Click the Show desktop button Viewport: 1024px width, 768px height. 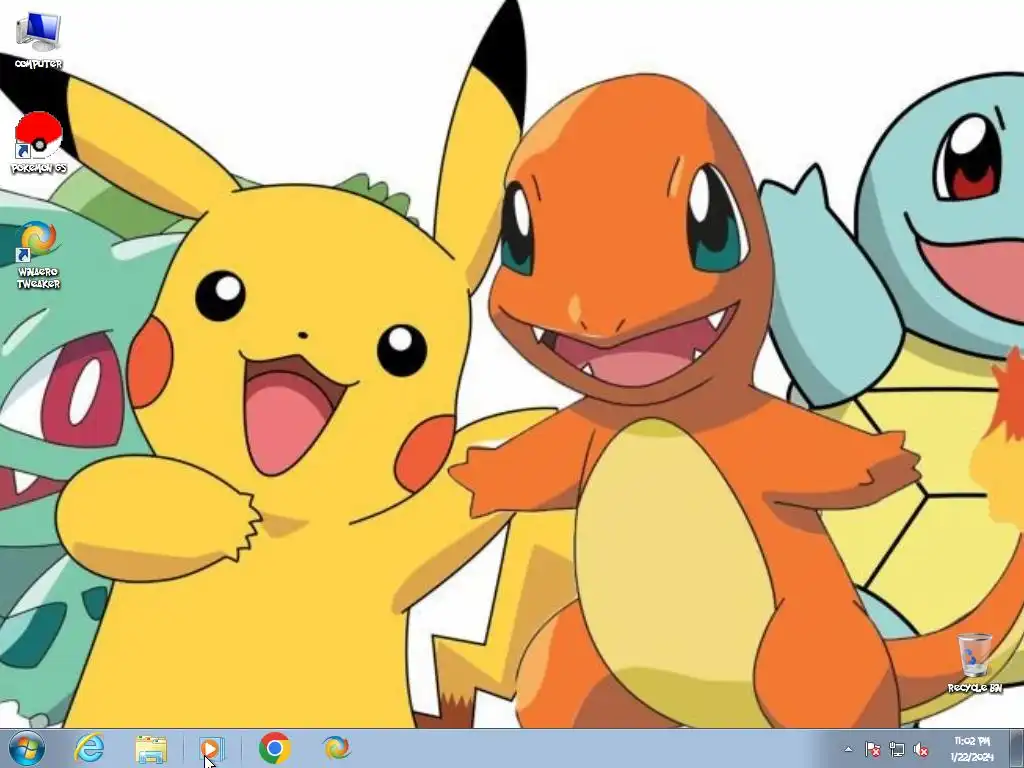click(x=1017, y=748)
